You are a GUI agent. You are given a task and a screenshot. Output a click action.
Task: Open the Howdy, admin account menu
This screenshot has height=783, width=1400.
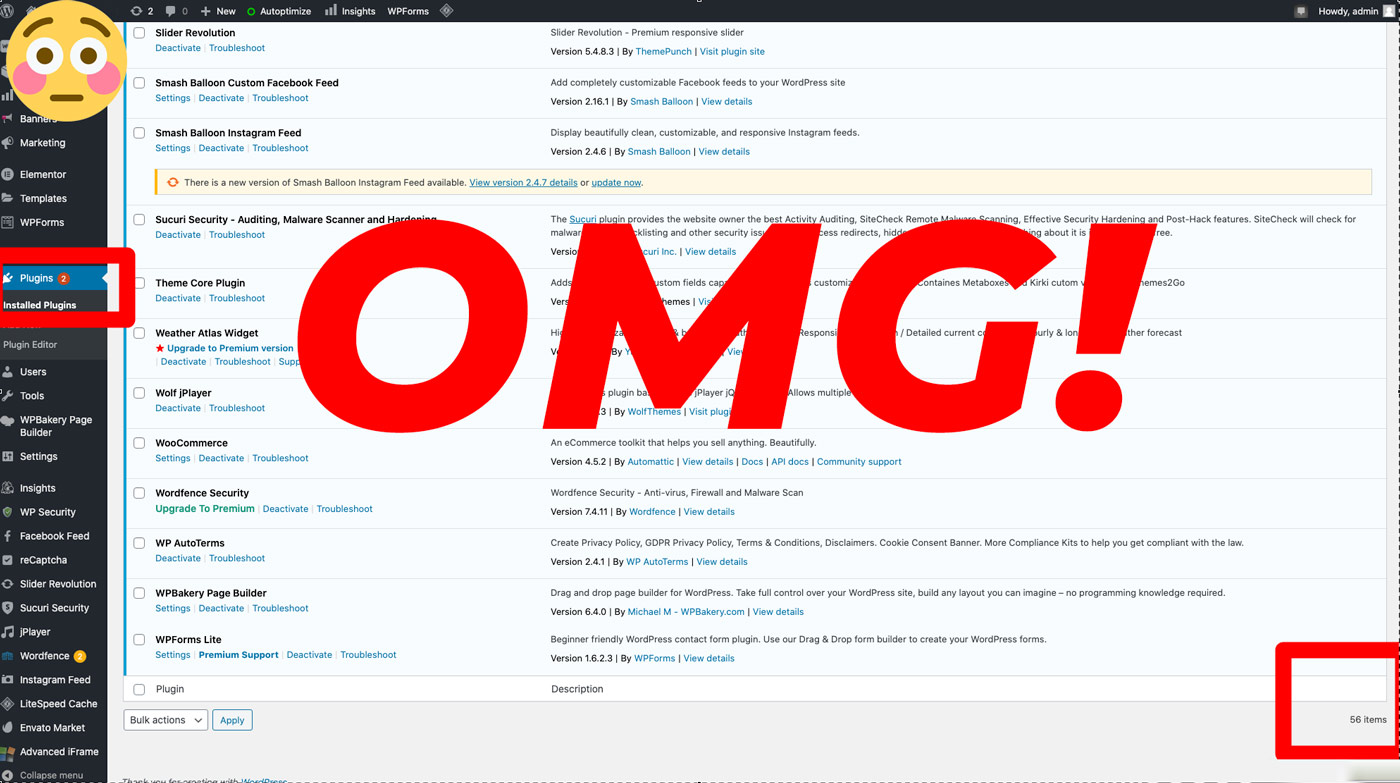point(1347,11)
